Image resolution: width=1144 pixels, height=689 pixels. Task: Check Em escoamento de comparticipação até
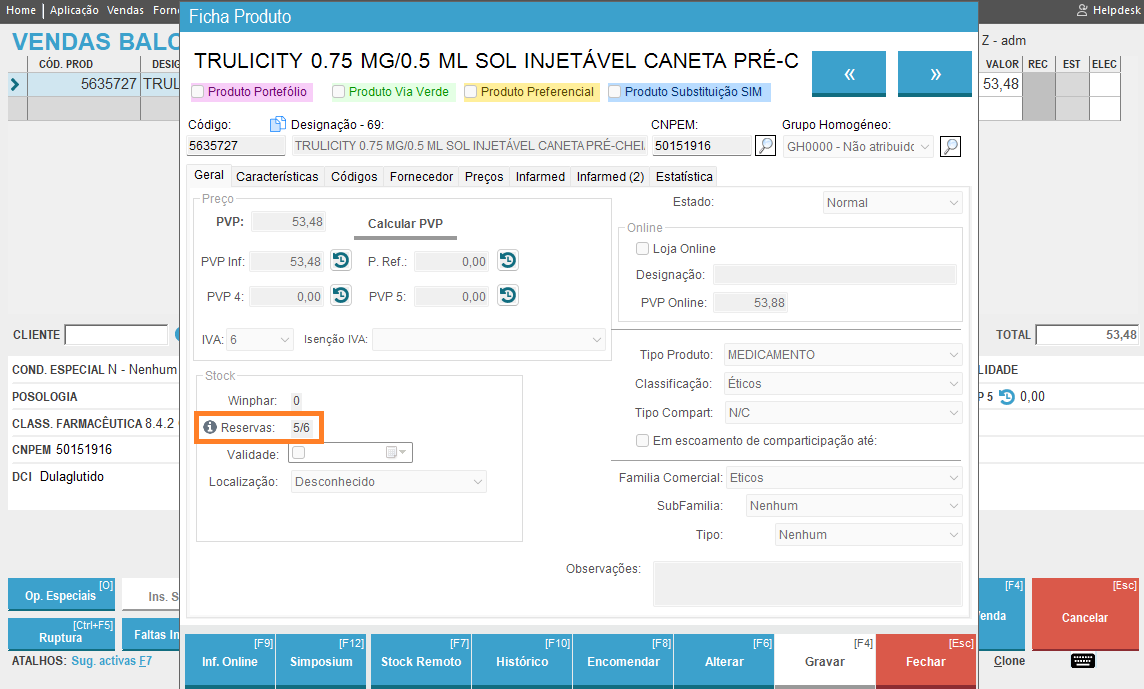(643, 440)
